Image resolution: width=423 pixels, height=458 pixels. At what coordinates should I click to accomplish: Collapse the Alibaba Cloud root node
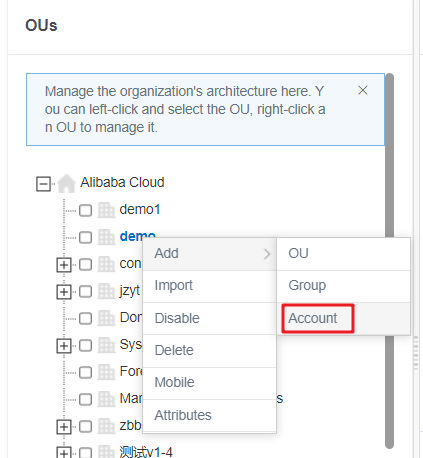(x=43, y=184)
